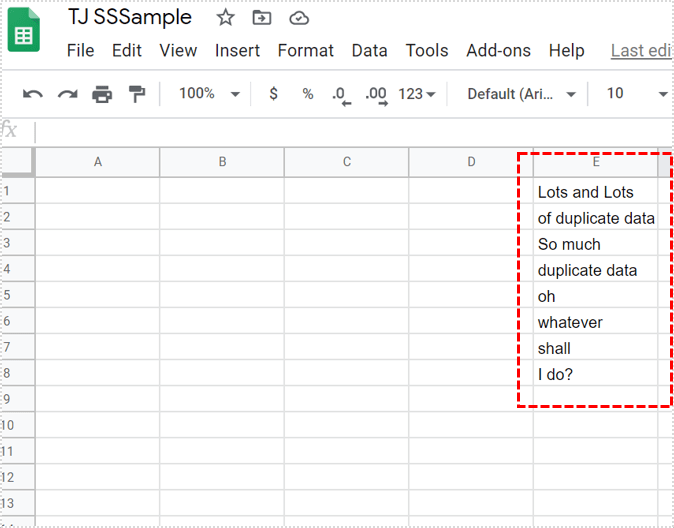Open the Add-ons menu
This screenshot has height=528, width=674.
499,51
